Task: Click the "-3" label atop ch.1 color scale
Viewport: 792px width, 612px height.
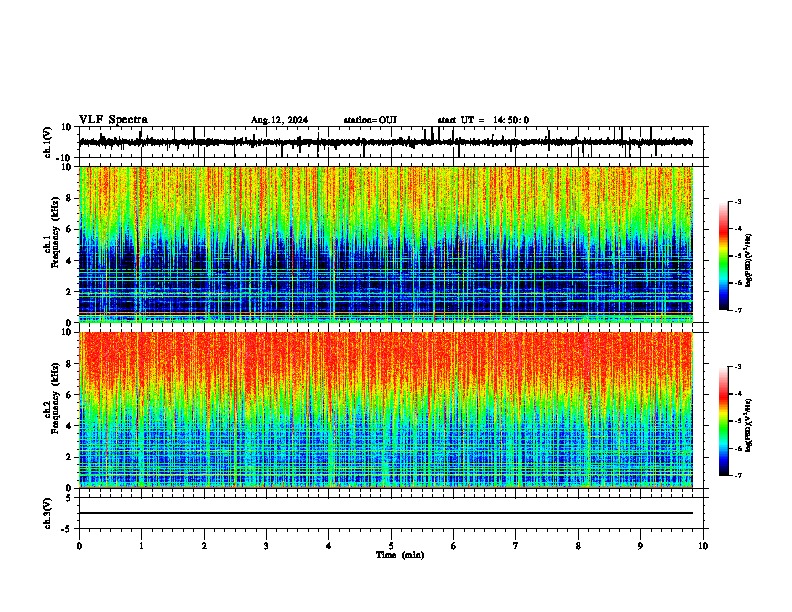Action: coord(738,201)
